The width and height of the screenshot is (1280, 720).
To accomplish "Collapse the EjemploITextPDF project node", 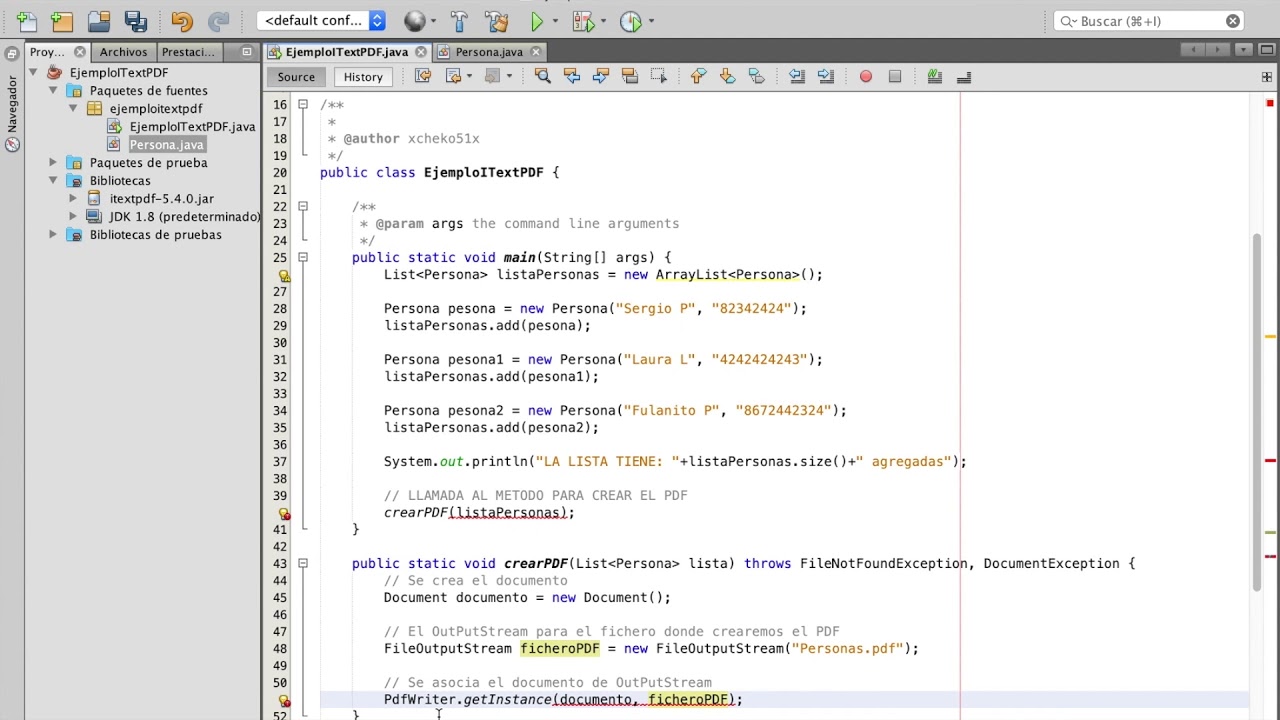I will (x=33, y=72).
